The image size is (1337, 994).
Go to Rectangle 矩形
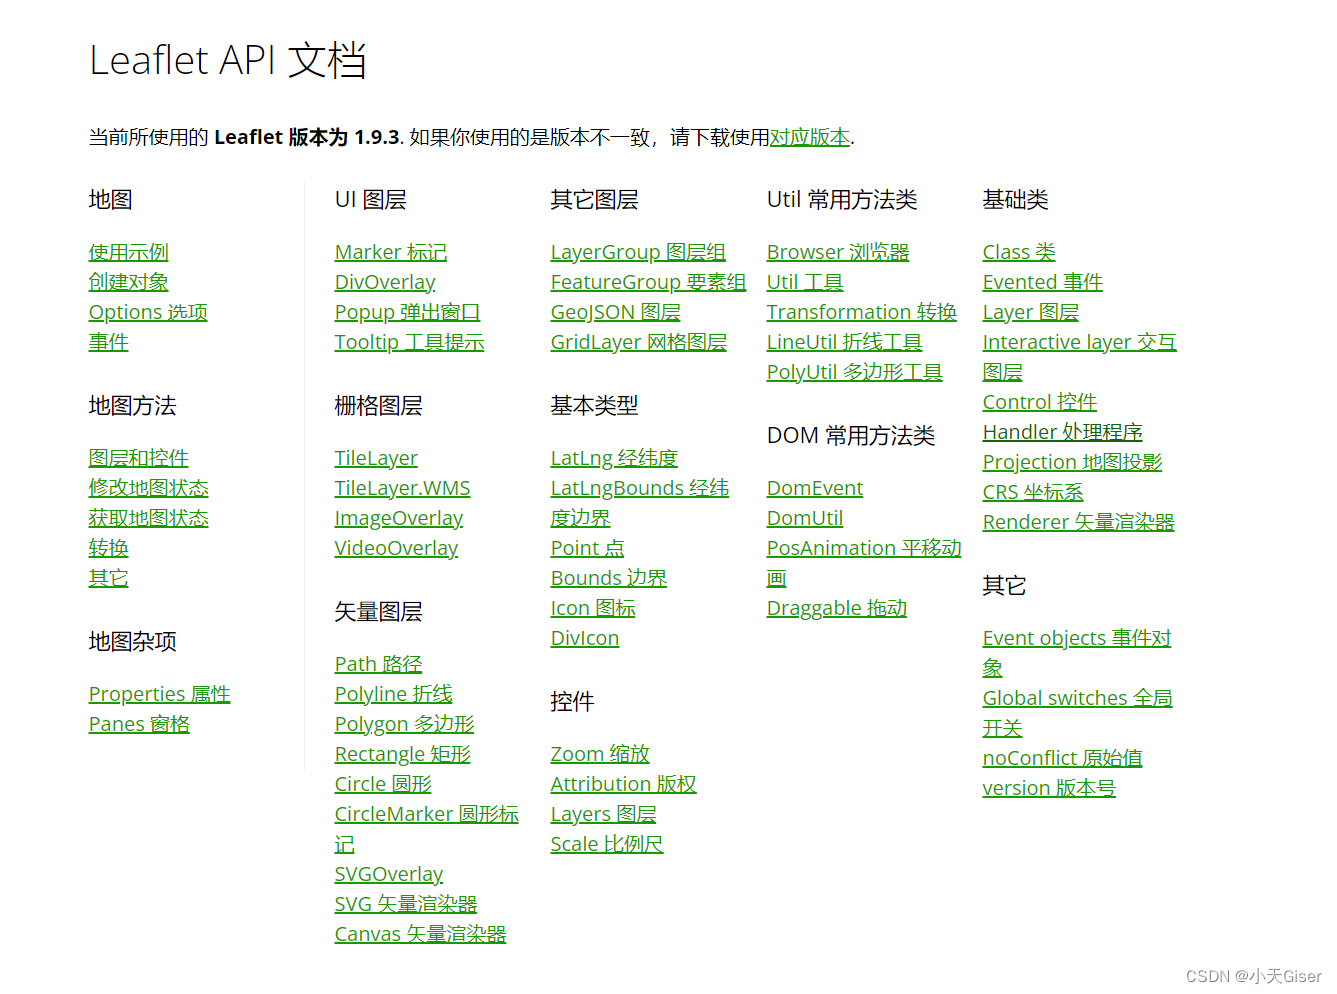point(402,754)
